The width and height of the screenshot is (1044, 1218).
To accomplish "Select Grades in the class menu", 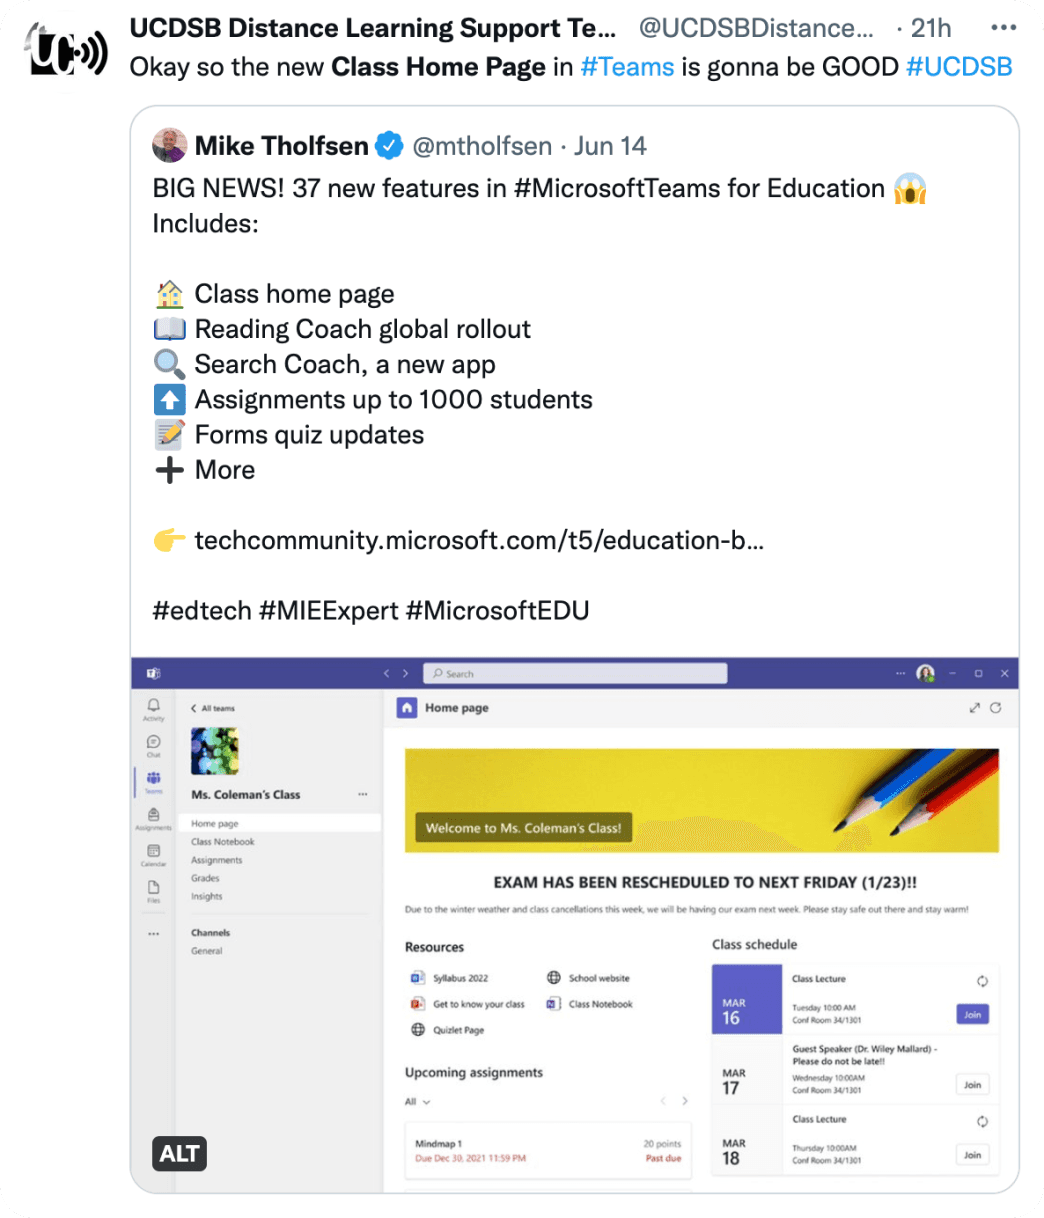I will pos(205,878).
